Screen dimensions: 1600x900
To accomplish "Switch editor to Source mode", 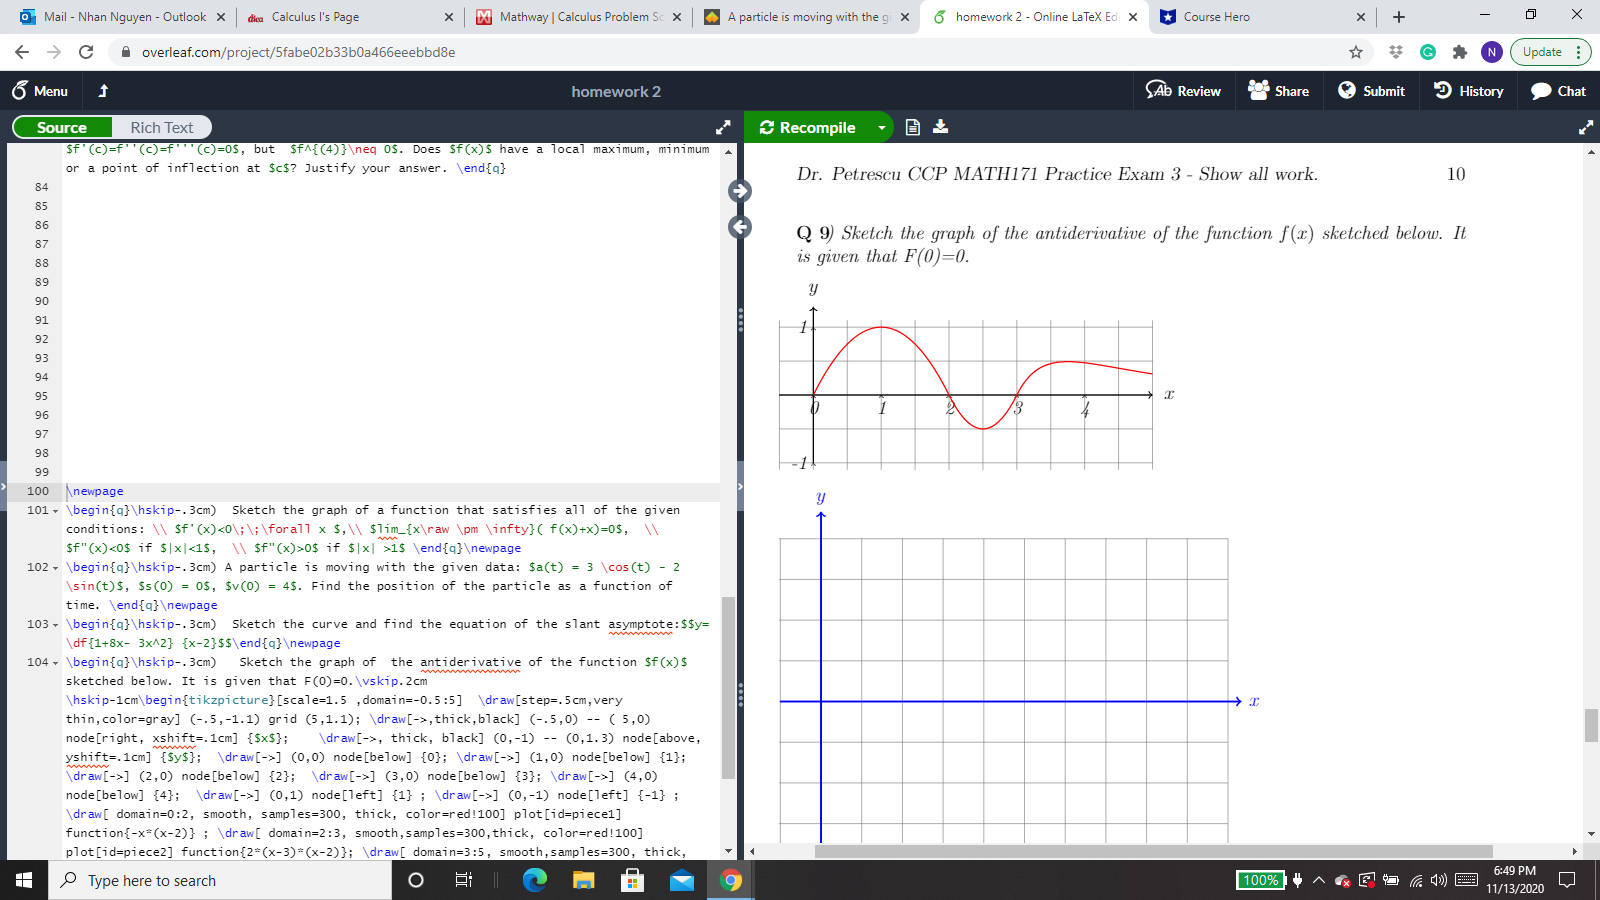I will 62,127.
